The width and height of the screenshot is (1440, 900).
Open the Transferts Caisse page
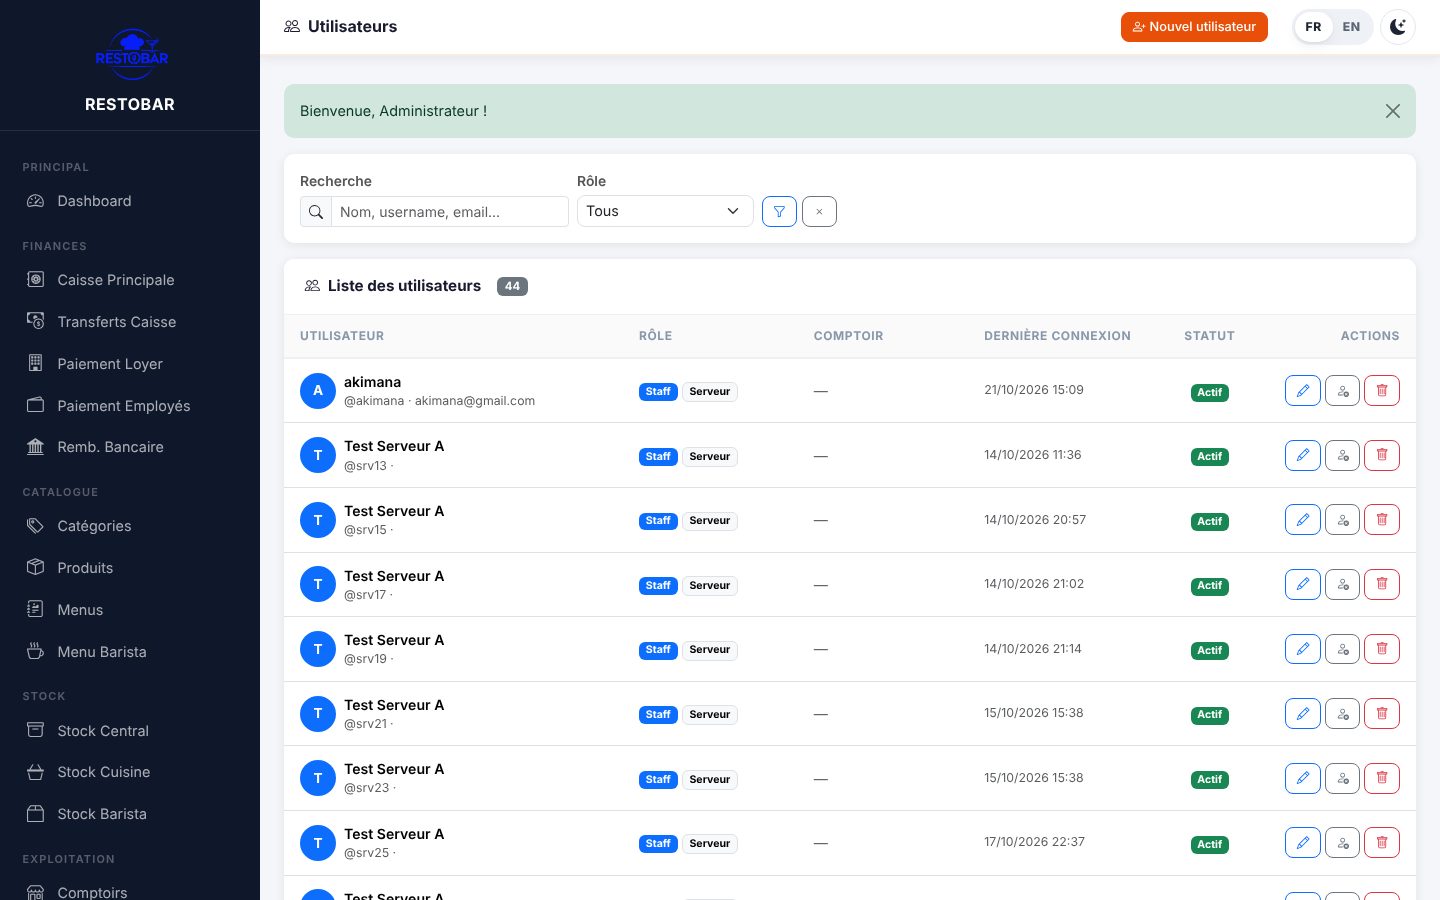pos(130,322)
